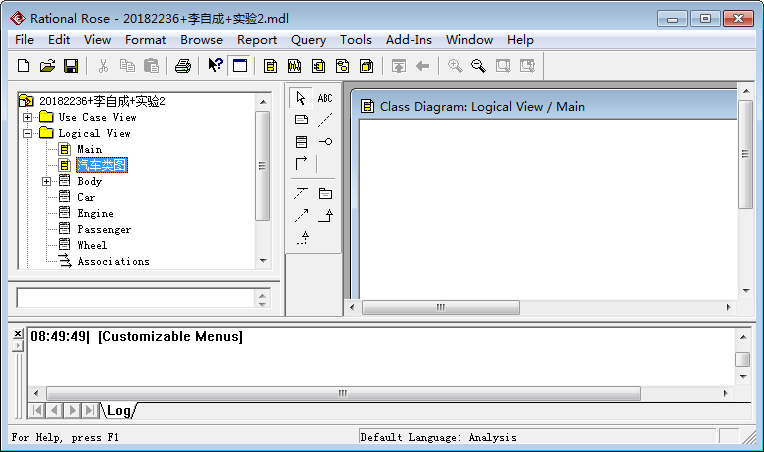764x452 pixels.
Task: Go to last log tab arrow
Action: coord(90,411)
